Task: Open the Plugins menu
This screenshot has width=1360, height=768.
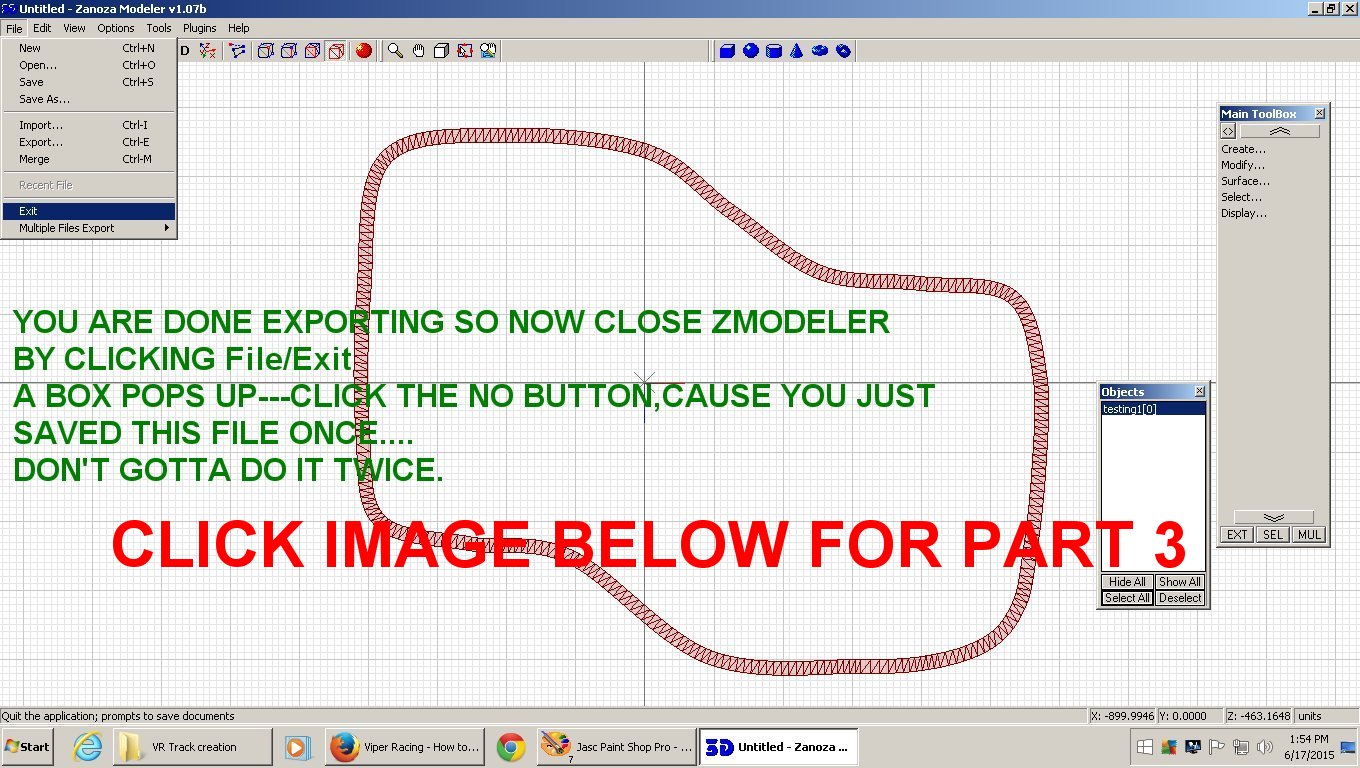Action: (x=199, y=28)
